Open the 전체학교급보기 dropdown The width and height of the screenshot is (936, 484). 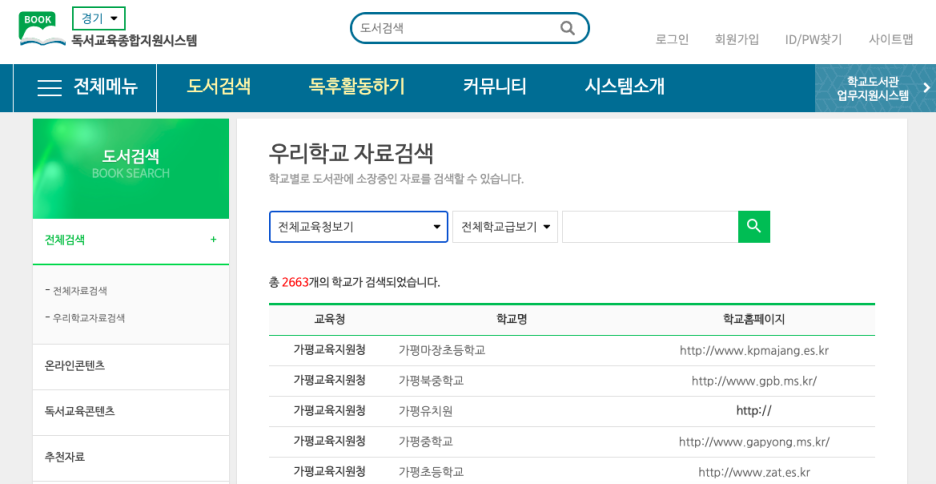[505, 227]
